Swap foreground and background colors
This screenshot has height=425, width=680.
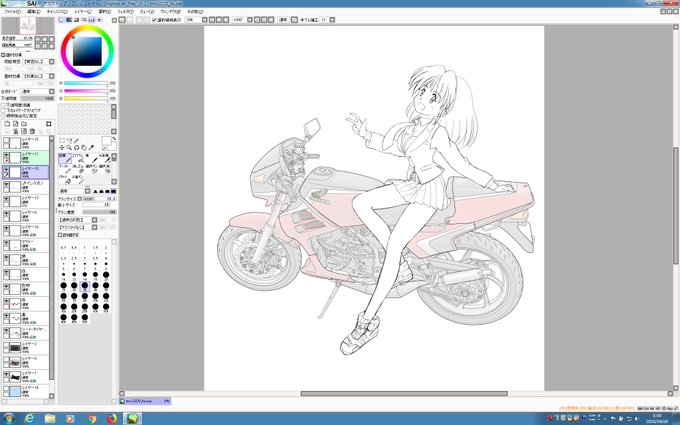(x=114, y=138)
